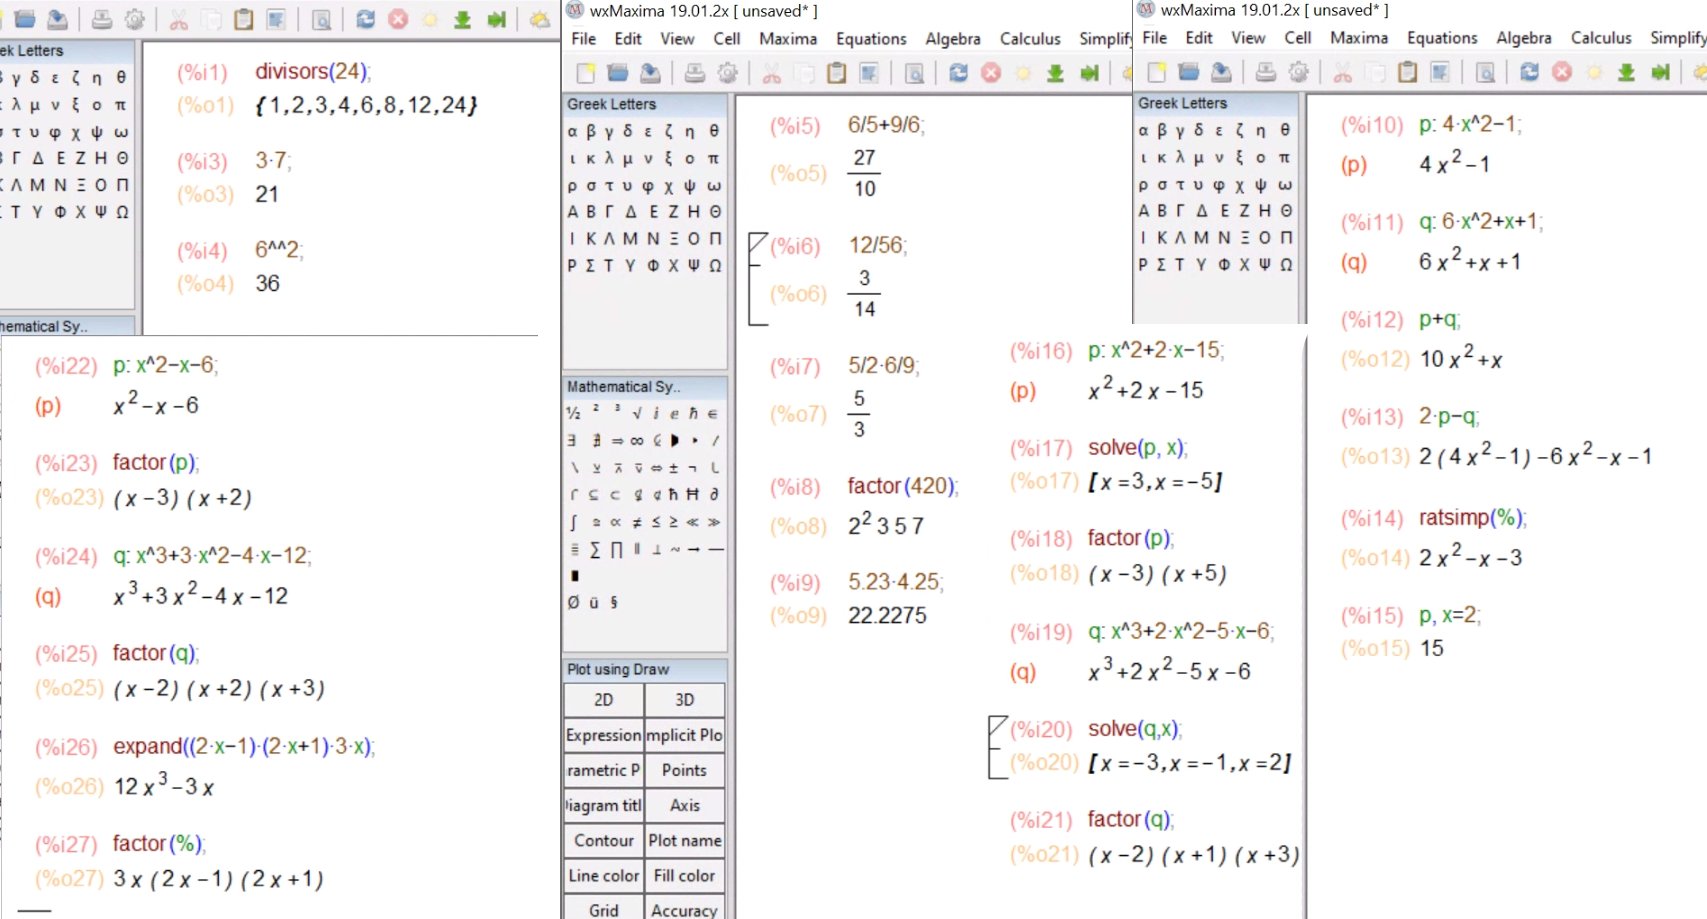The image size is (1707, 919).
Task: Open Calculus menu in the middle window
Action: click(x=1029, y=39)
